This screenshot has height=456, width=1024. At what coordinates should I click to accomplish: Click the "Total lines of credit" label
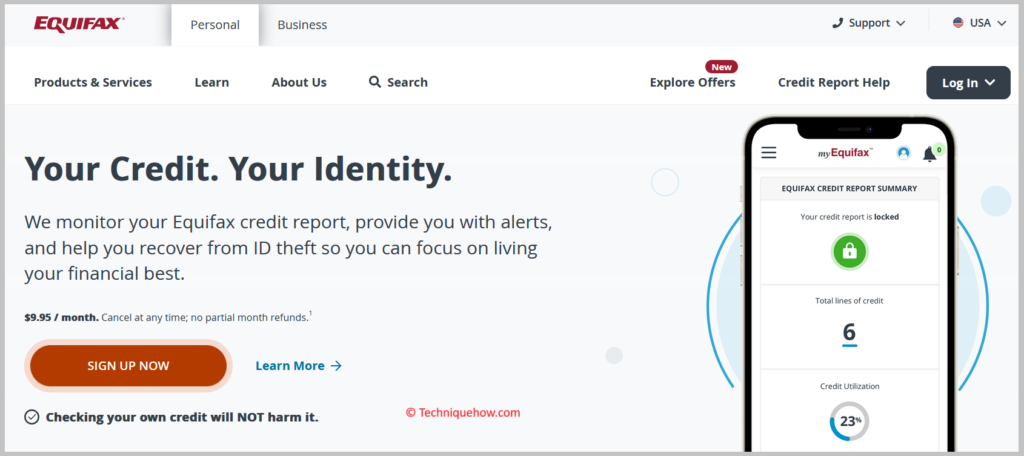point(849,301)
